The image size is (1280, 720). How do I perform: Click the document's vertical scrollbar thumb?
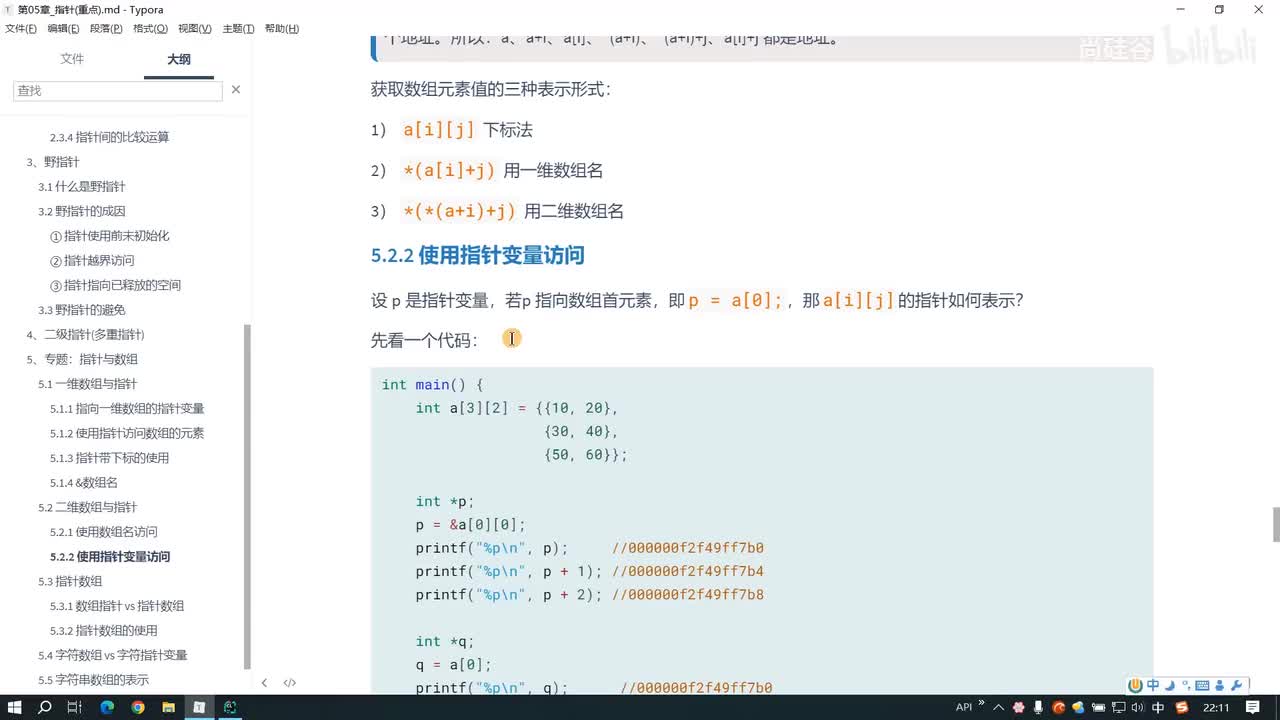(1275, 525)
